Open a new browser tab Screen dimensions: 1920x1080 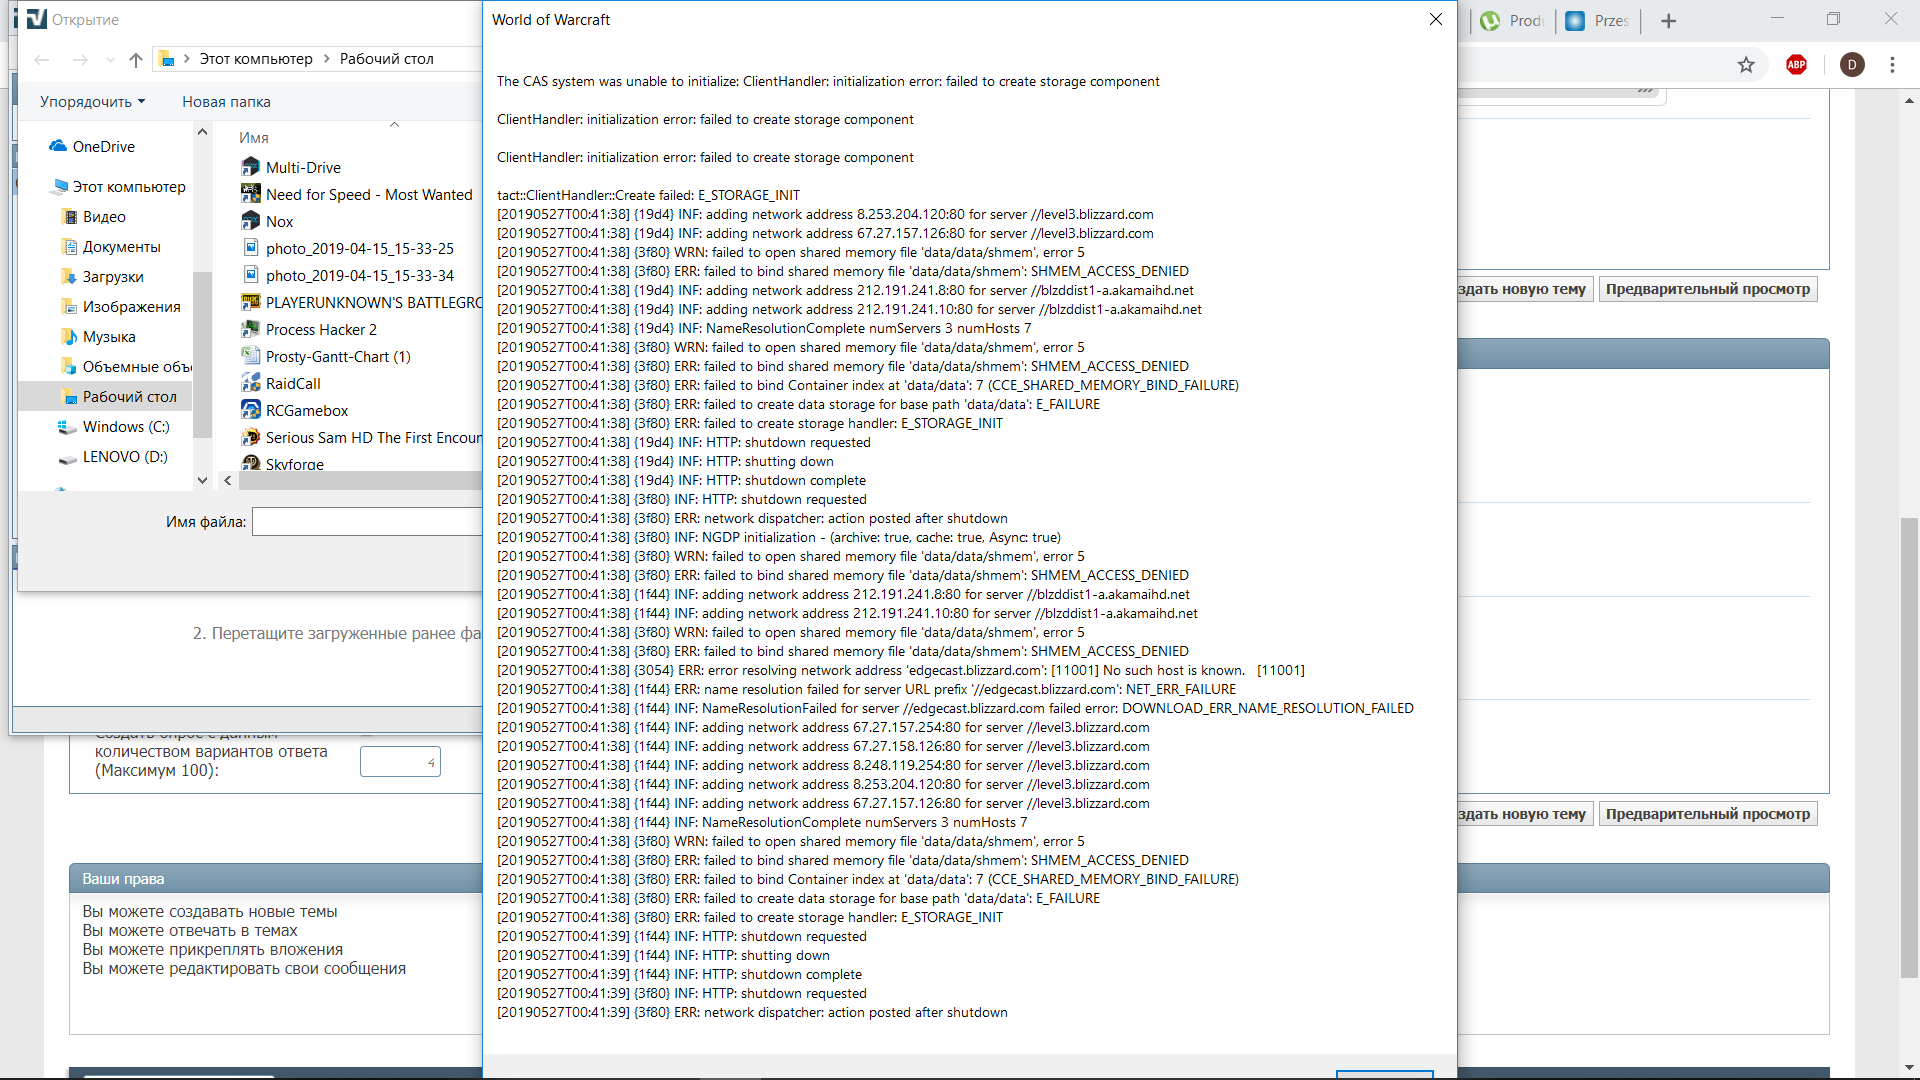[x=1668, y=21]
